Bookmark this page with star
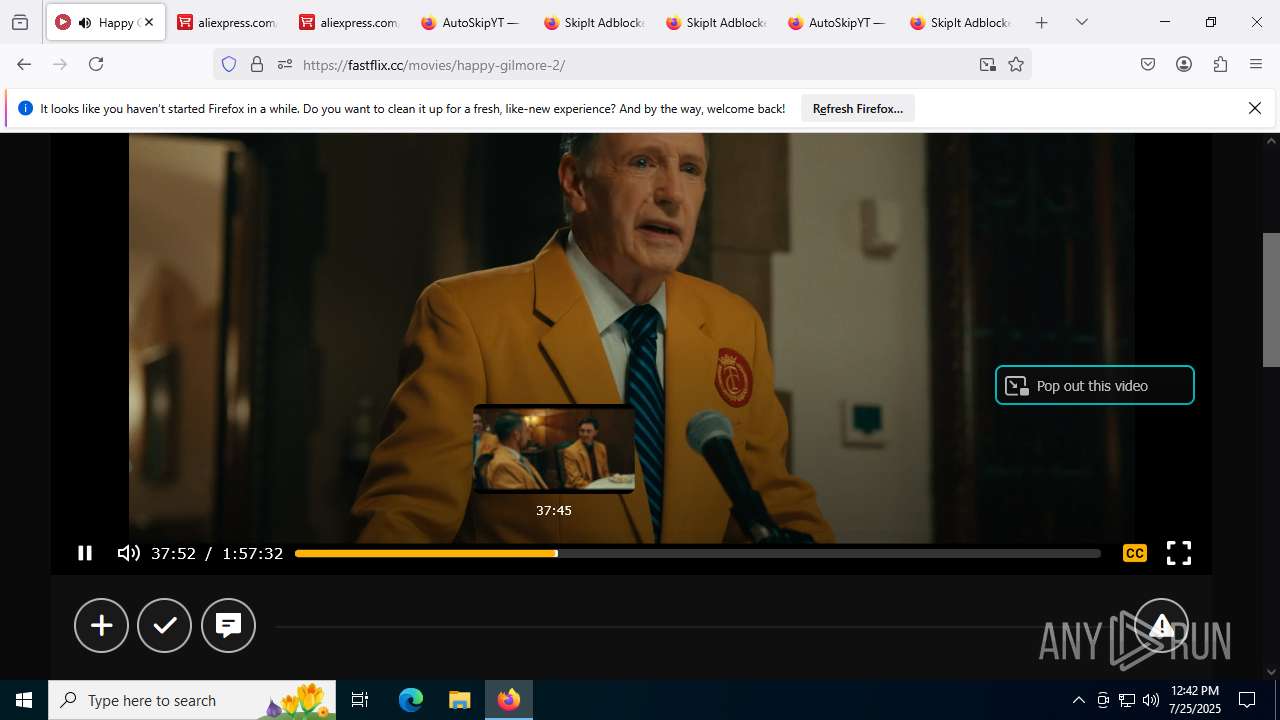Screen dimensions: 1280x720 pos(1016,64)
